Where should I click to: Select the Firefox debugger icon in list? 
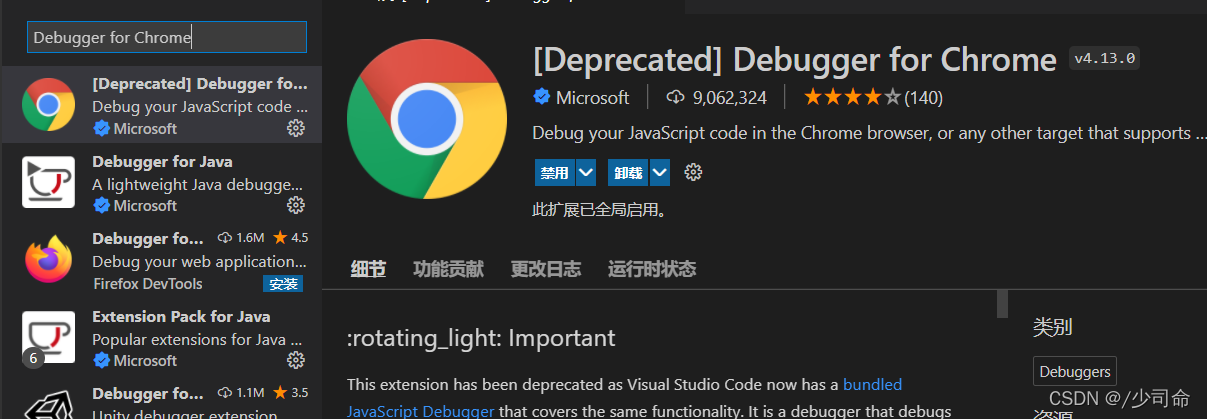pos(48,260)
